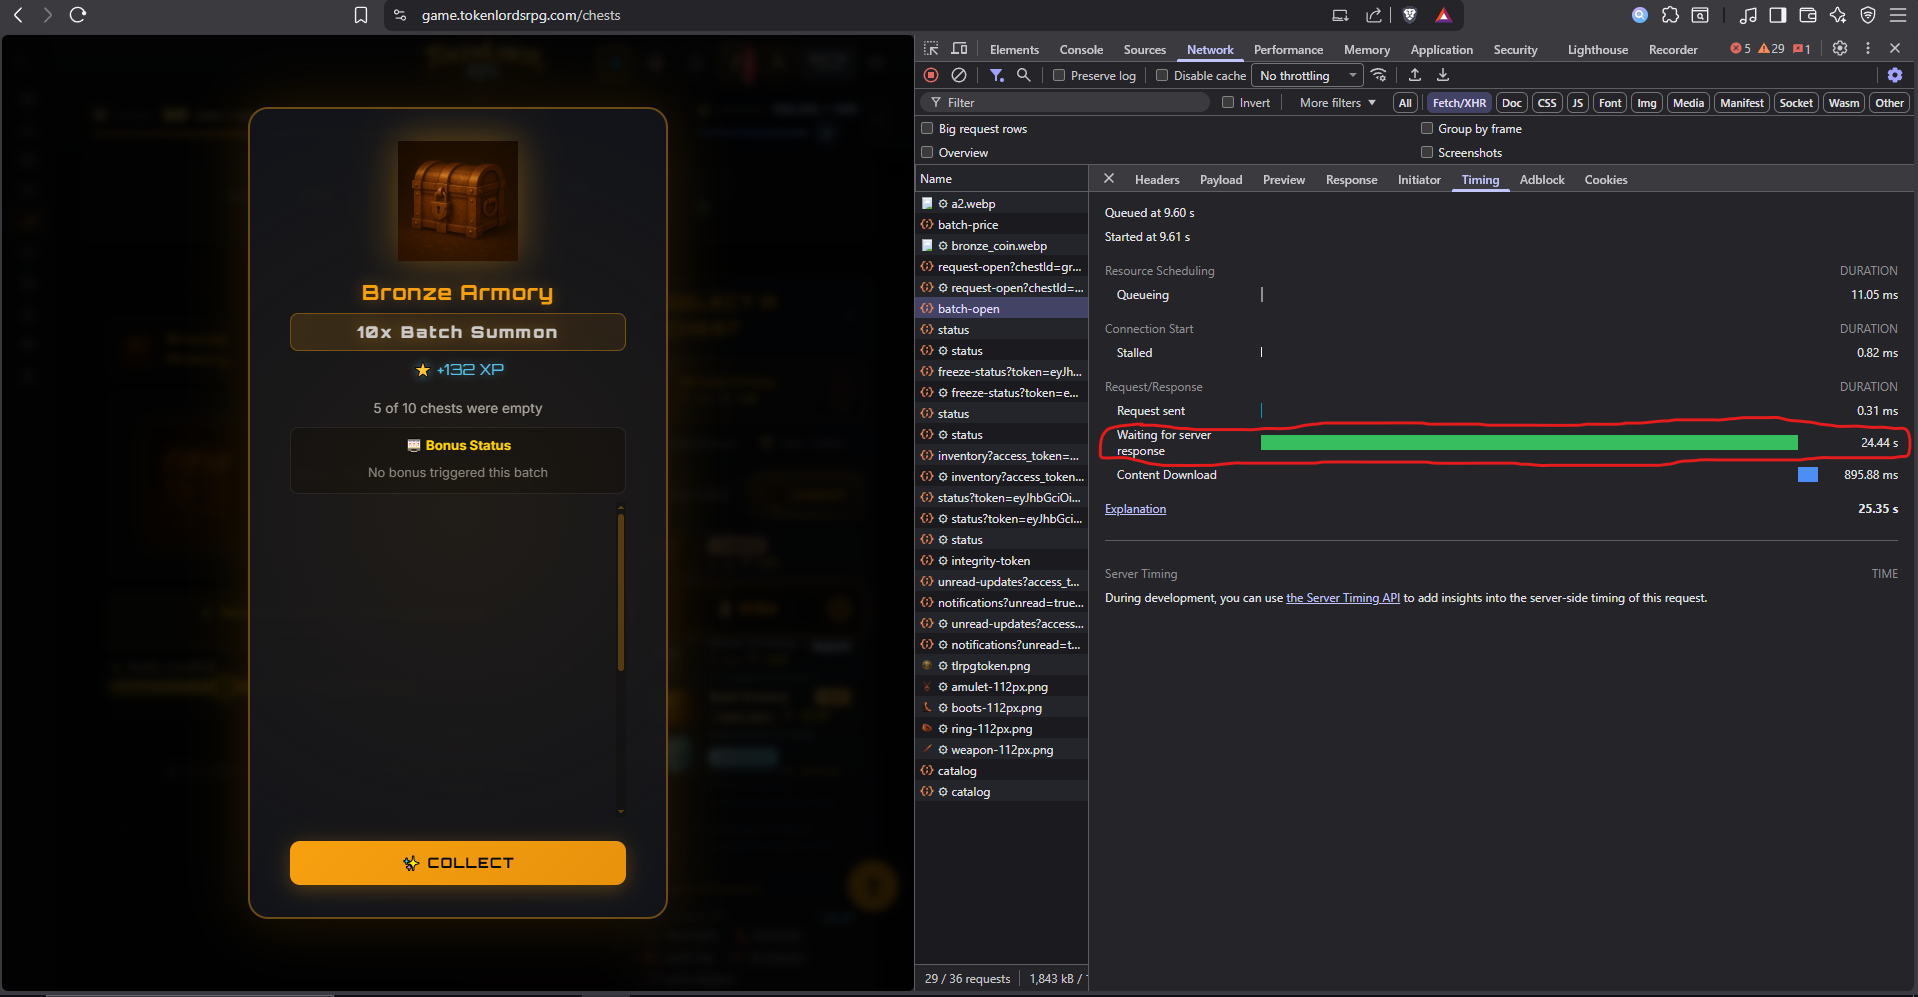
Task: Enable Disable cache checkbox
Action: [1162, 75]
